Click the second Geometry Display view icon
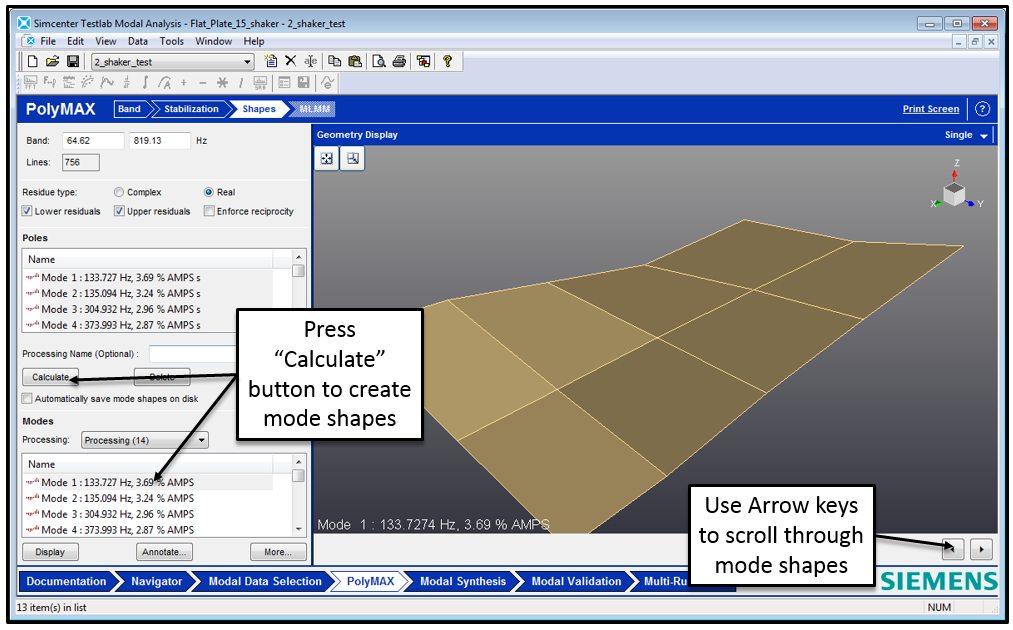1013x630 pixels. (x=353, y=158)
